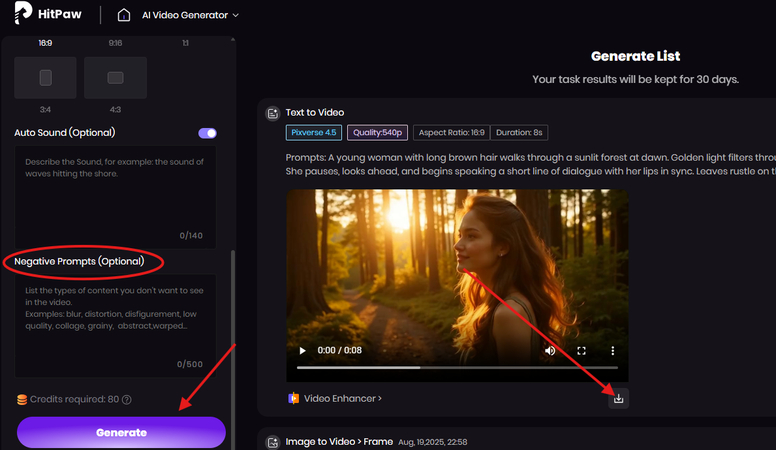776x450 pixels.
Task: Choose the 9:16 ratio label
Action: pyautogui.click(x=115, y=43)
